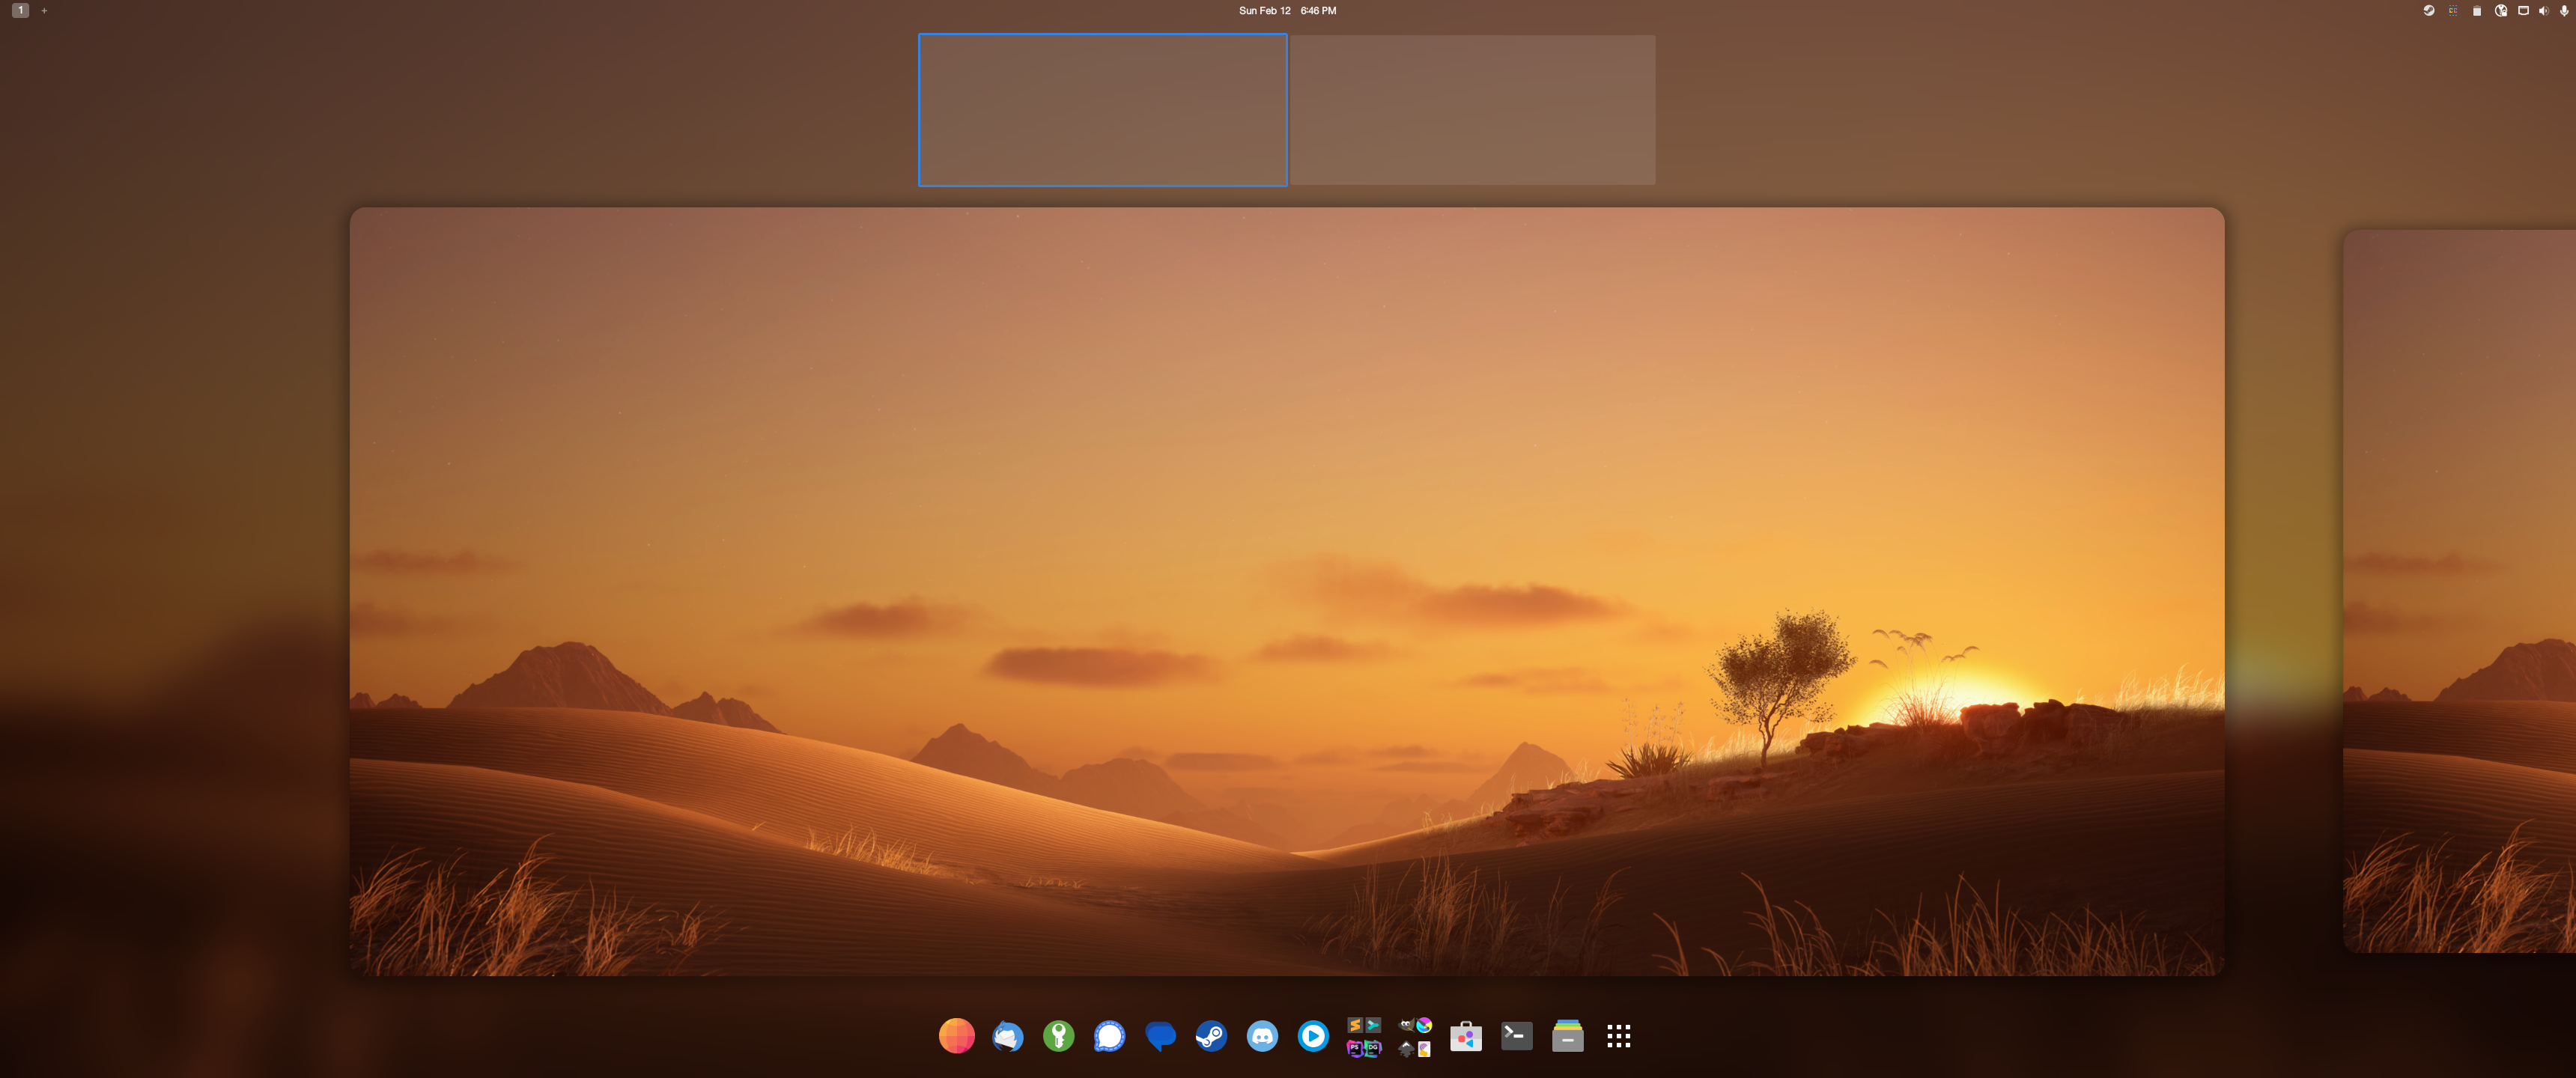Open the clipboard indicator in top bar
This screenshot has height=1078, width=2576.
(x=2476, y=11)
